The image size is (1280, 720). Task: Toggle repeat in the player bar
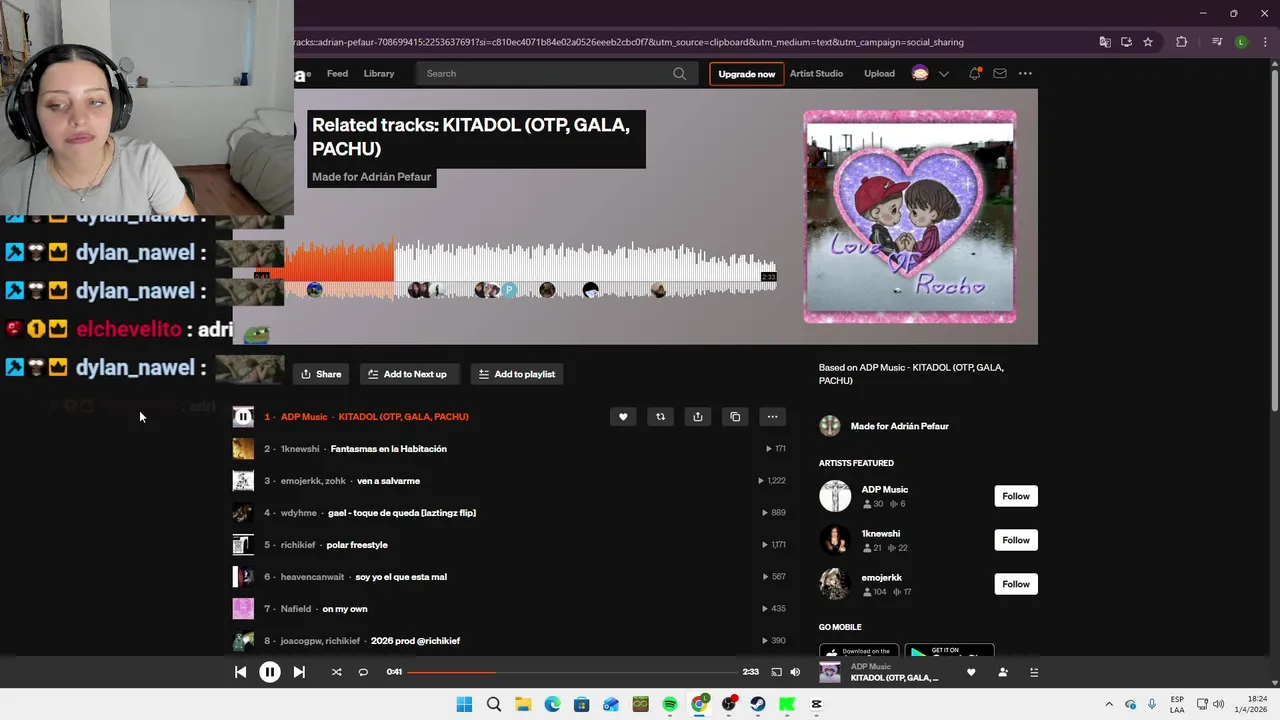(x=363, y=672)
